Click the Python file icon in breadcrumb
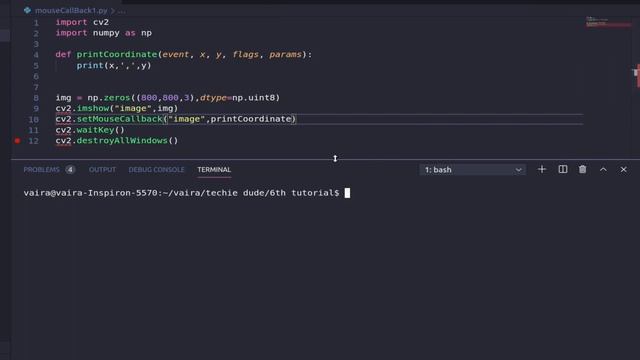 (x=27, y=10)
